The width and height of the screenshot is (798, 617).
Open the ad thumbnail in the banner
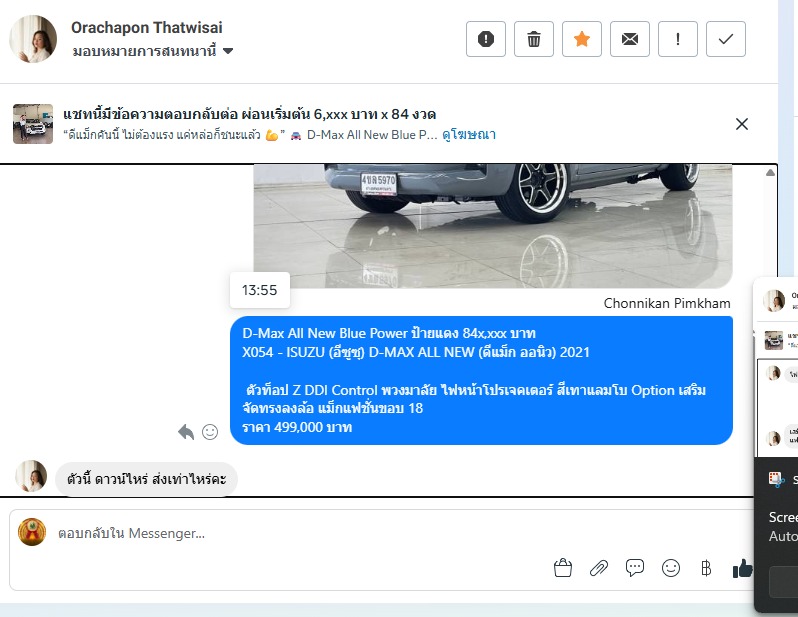point(33,124)
